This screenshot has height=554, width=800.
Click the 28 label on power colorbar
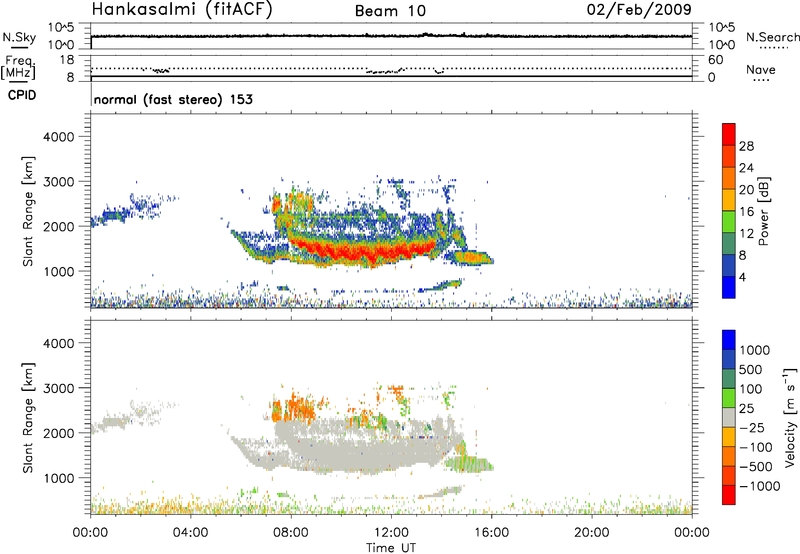point(746,146)
